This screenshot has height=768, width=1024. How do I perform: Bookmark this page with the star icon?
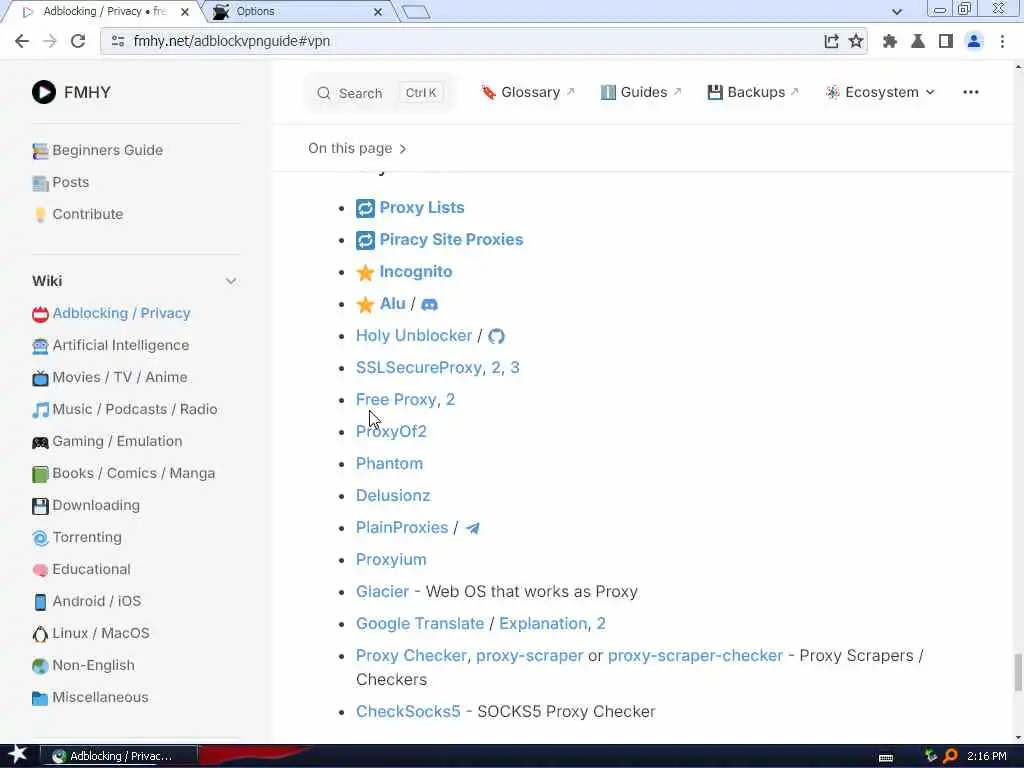856,41
